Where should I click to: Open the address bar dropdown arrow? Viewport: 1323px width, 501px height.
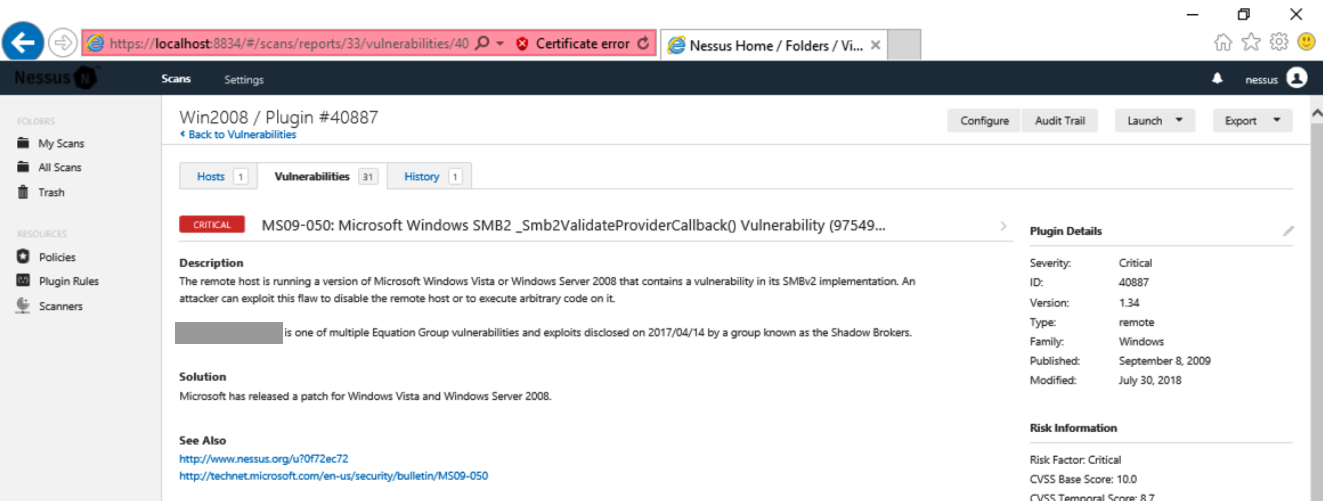tap(500, 44)
